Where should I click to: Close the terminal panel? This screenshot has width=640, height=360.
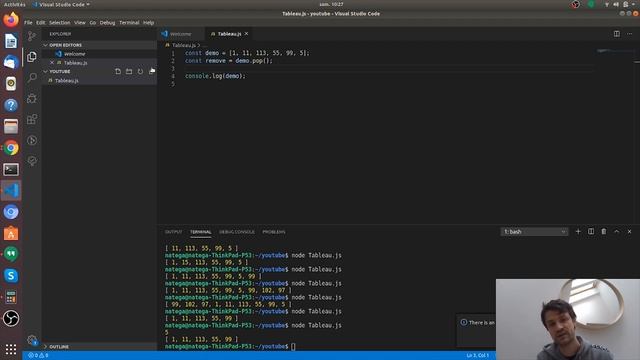coord(629,231)
